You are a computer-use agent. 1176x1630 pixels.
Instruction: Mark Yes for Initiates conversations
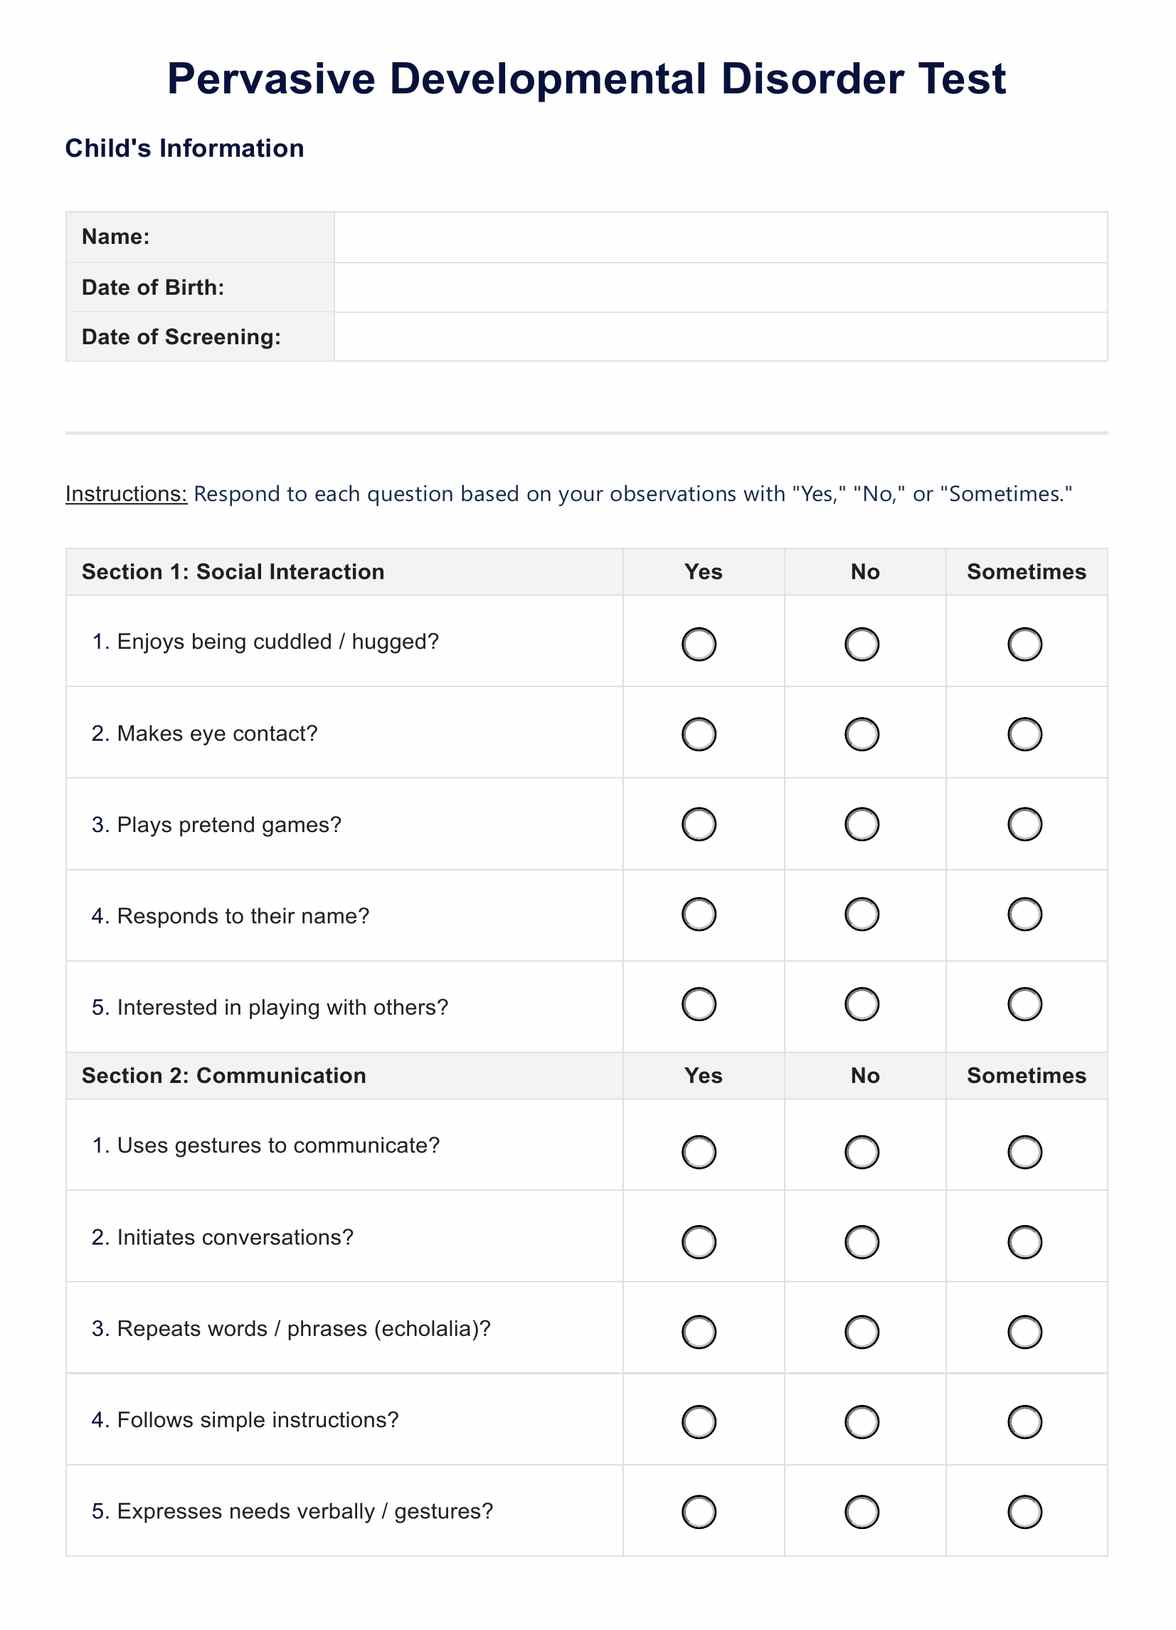(699, 1242)
